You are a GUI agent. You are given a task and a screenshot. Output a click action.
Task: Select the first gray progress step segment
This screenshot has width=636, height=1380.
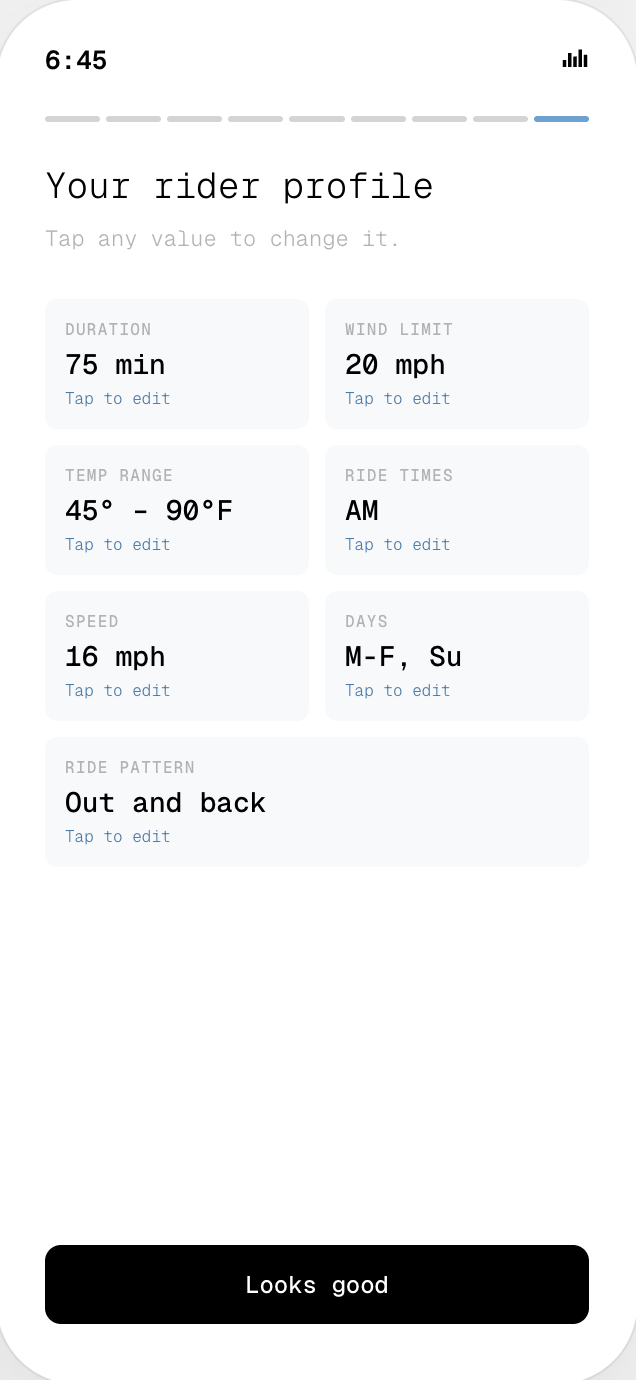(72, 119)
